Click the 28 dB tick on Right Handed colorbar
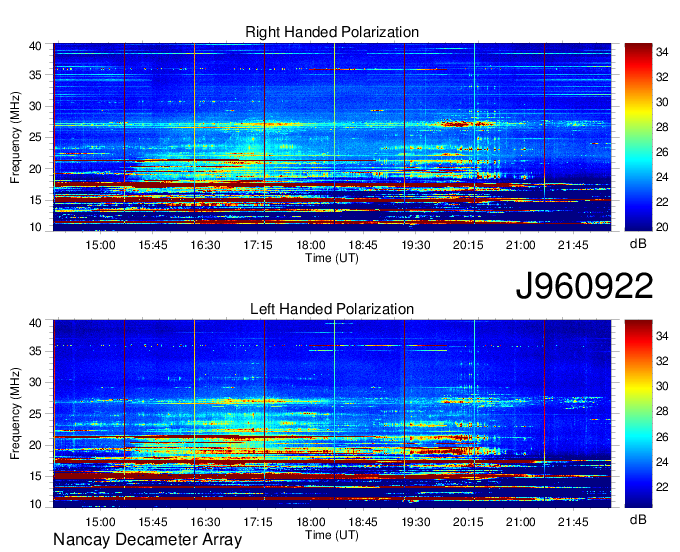 click(x=662, y=127)
